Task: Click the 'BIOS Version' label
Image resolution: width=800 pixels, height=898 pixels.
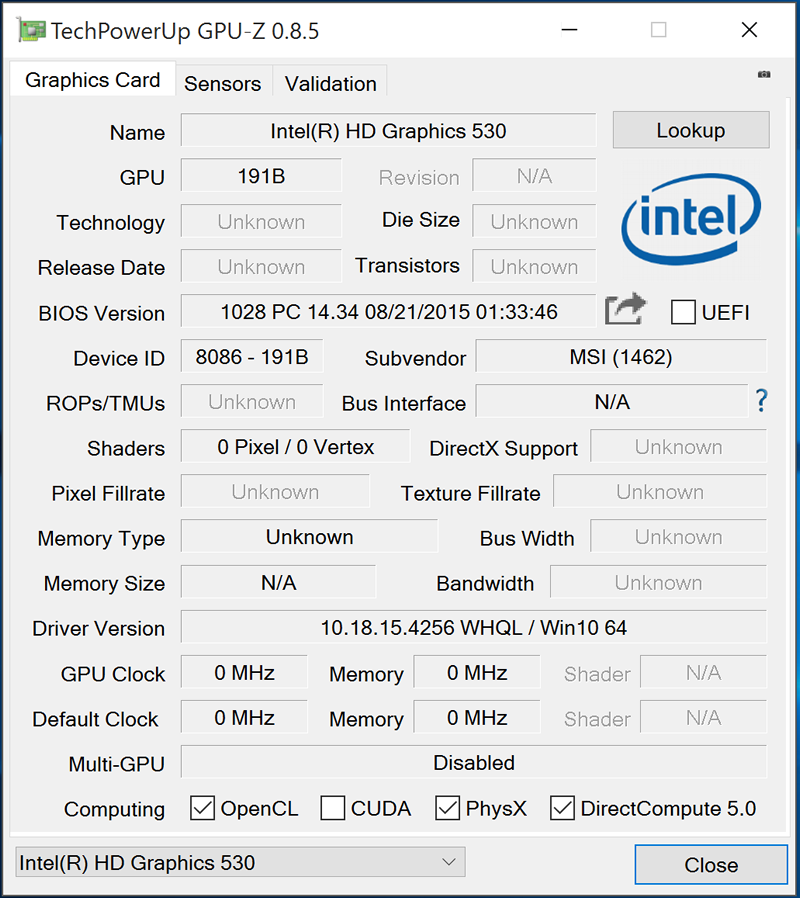Action: 101,313
